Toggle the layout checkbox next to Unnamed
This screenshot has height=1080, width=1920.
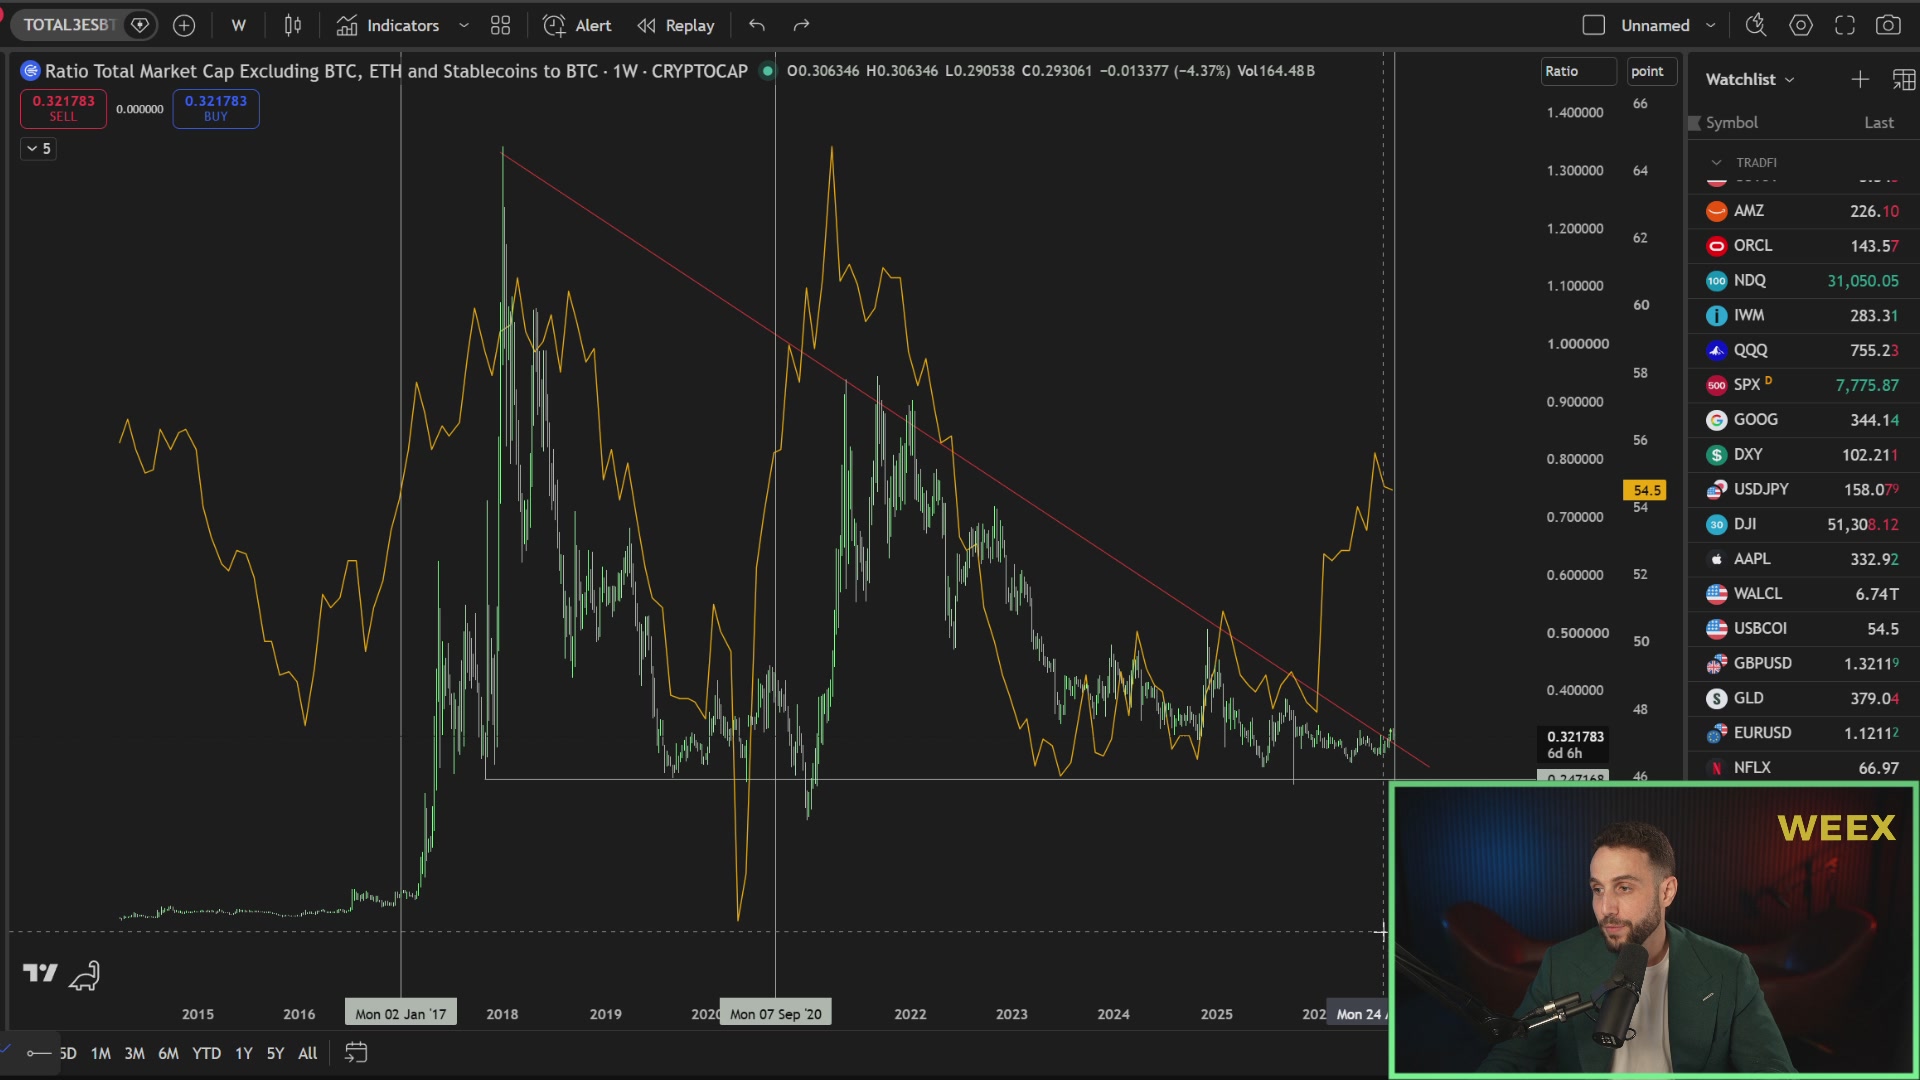1594,25
